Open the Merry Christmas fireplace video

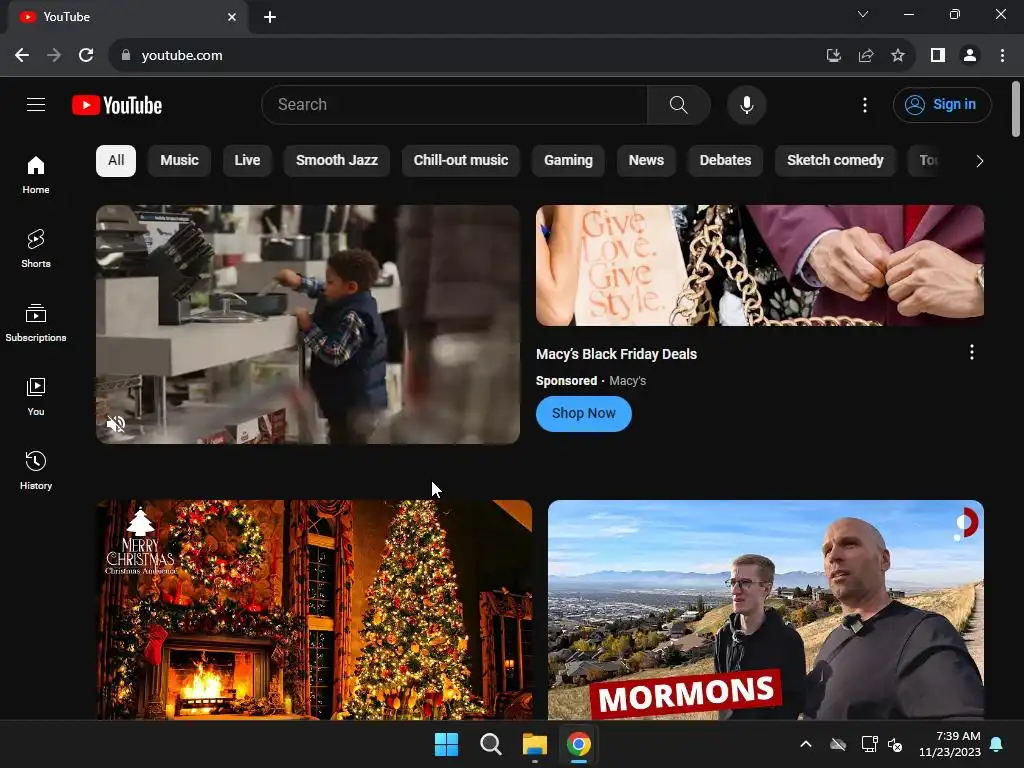tap(314, 610)
